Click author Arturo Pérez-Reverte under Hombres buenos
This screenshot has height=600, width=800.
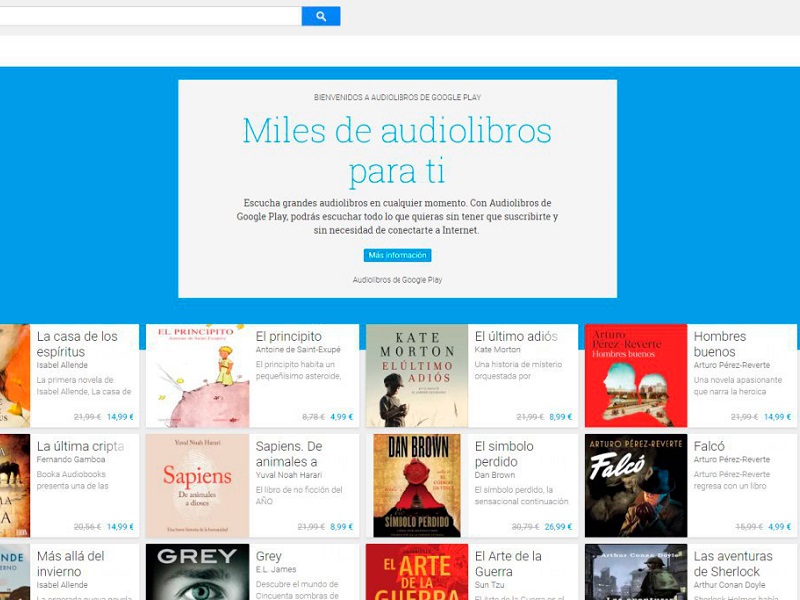click(x=732, y=365)
